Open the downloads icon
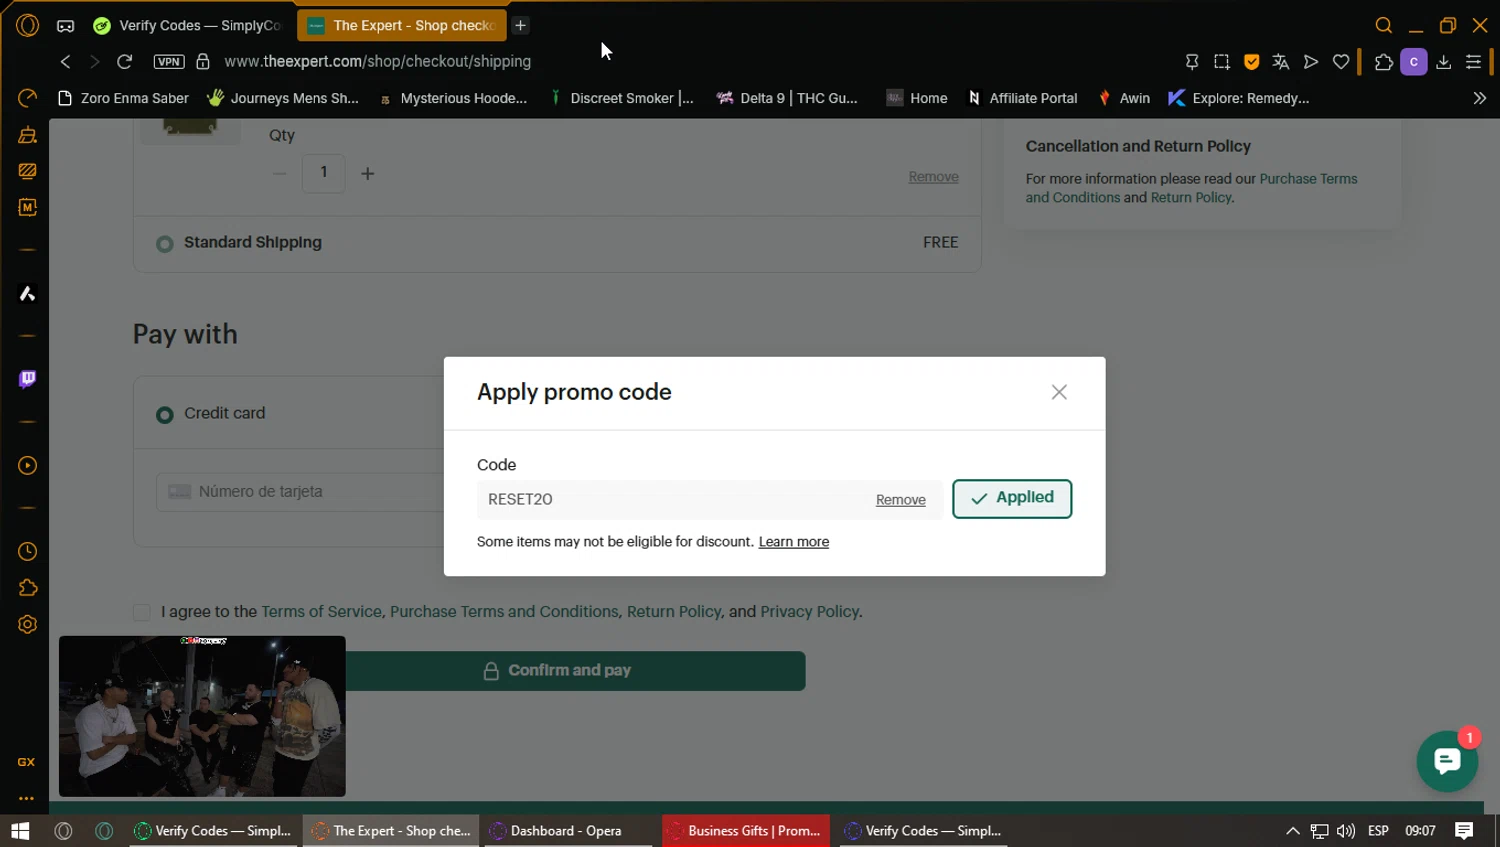Image resolution: width=1500 pixels, height=847 pixels. pos(1444,62)
